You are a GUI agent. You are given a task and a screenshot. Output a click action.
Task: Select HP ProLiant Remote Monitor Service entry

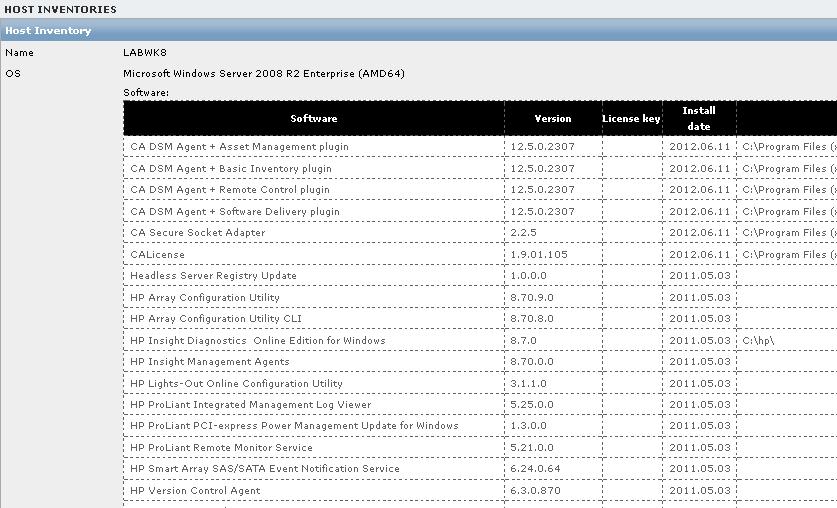point(221,448)
